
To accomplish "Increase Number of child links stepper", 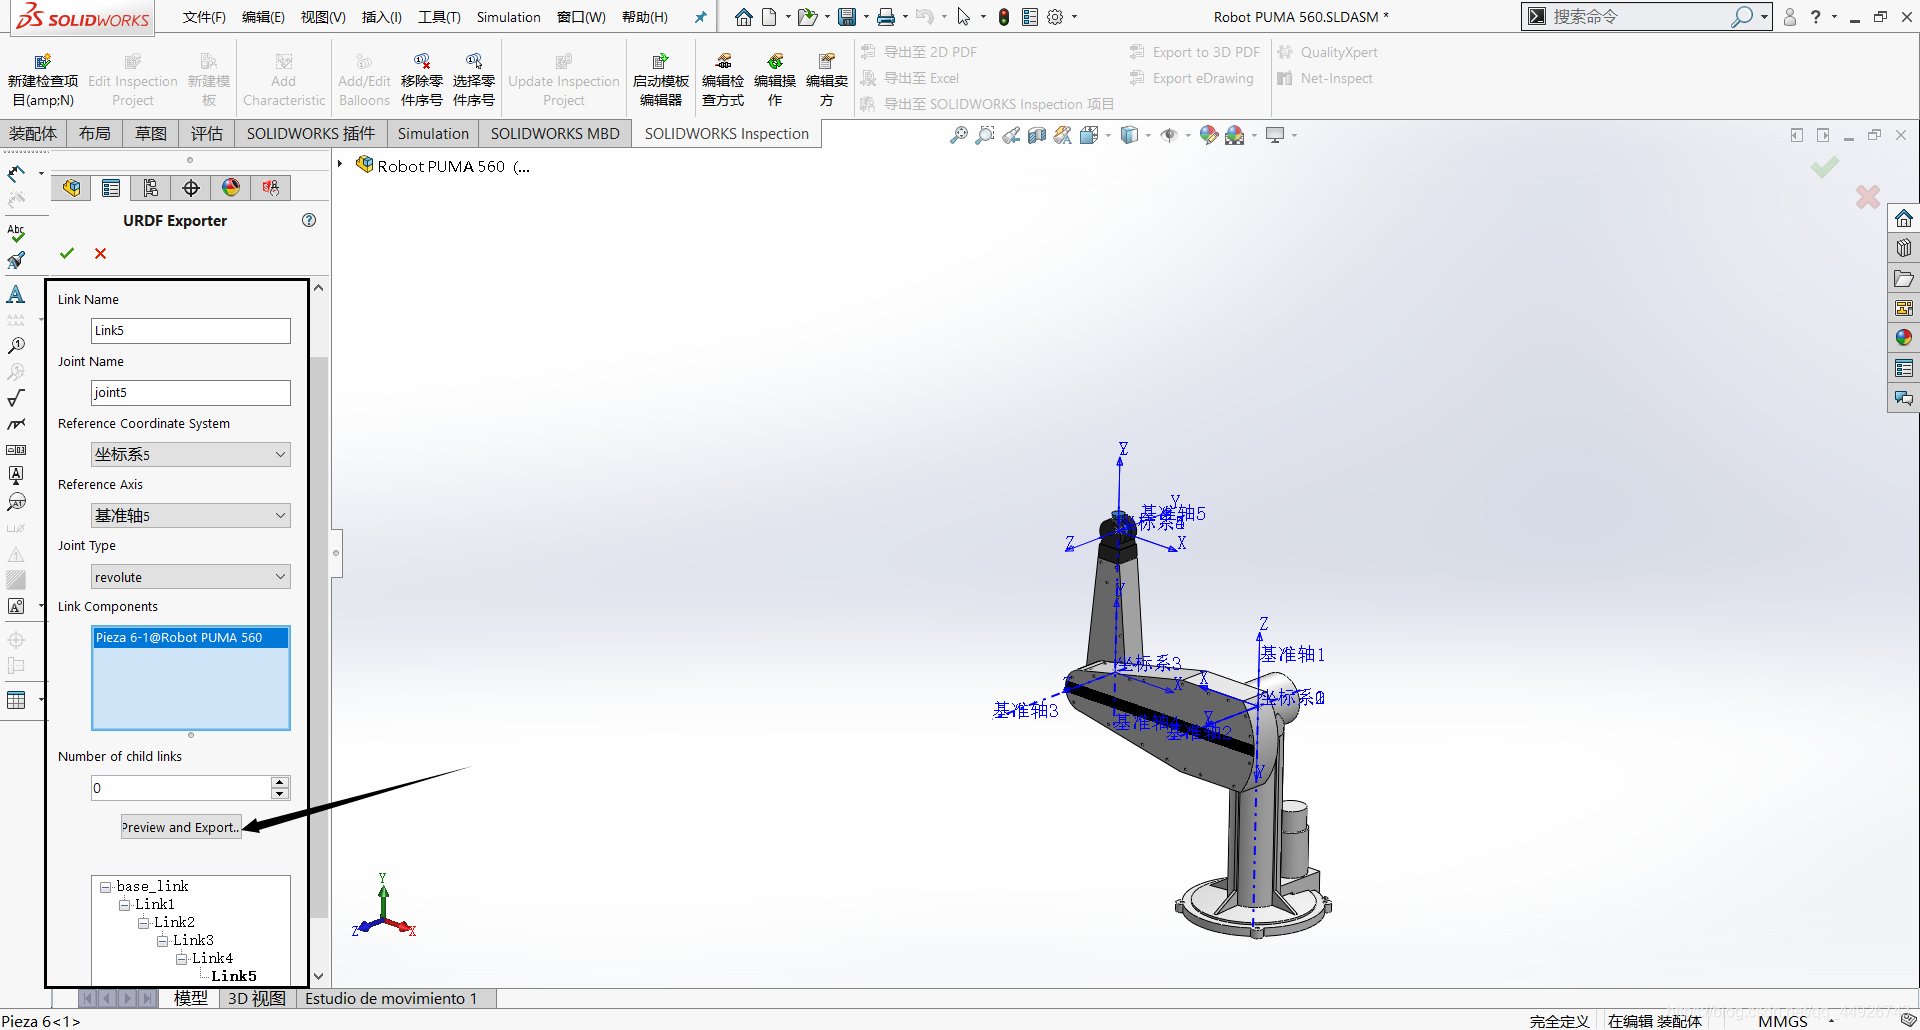I will (280, 782).
